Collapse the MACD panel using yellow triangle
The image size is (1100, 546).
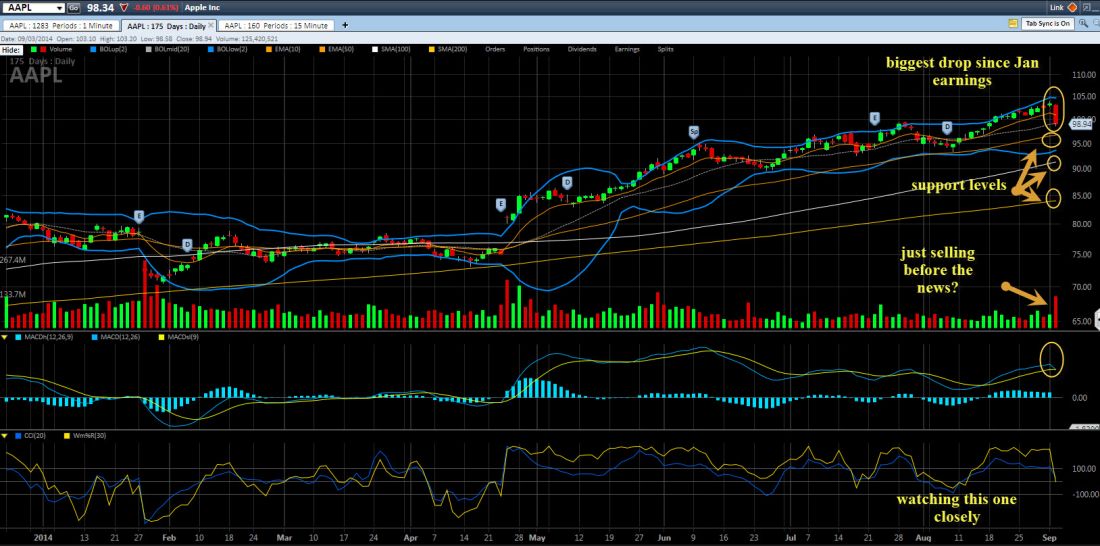coord(4,338)
